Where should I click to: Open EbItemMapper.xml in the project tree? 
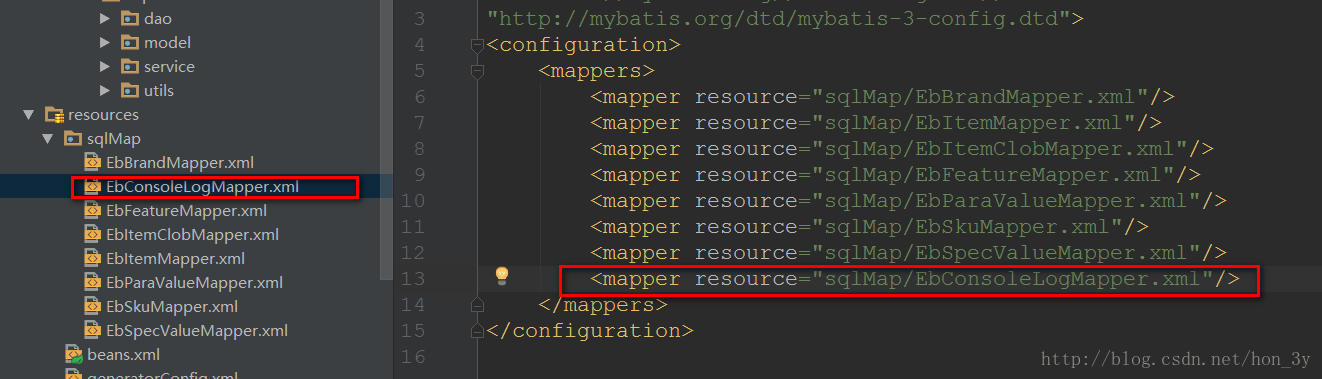point(175,258)
